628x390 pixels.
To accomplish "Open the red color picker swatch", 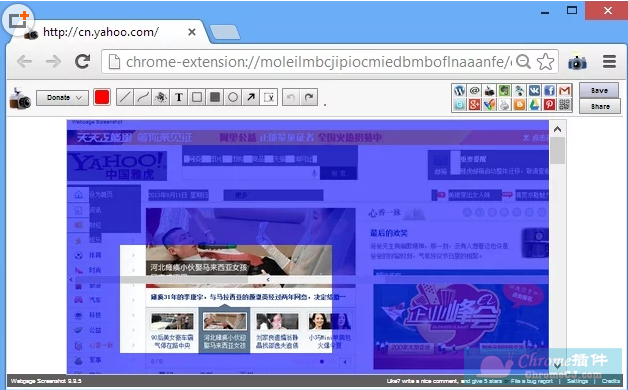I will [102, 97].
